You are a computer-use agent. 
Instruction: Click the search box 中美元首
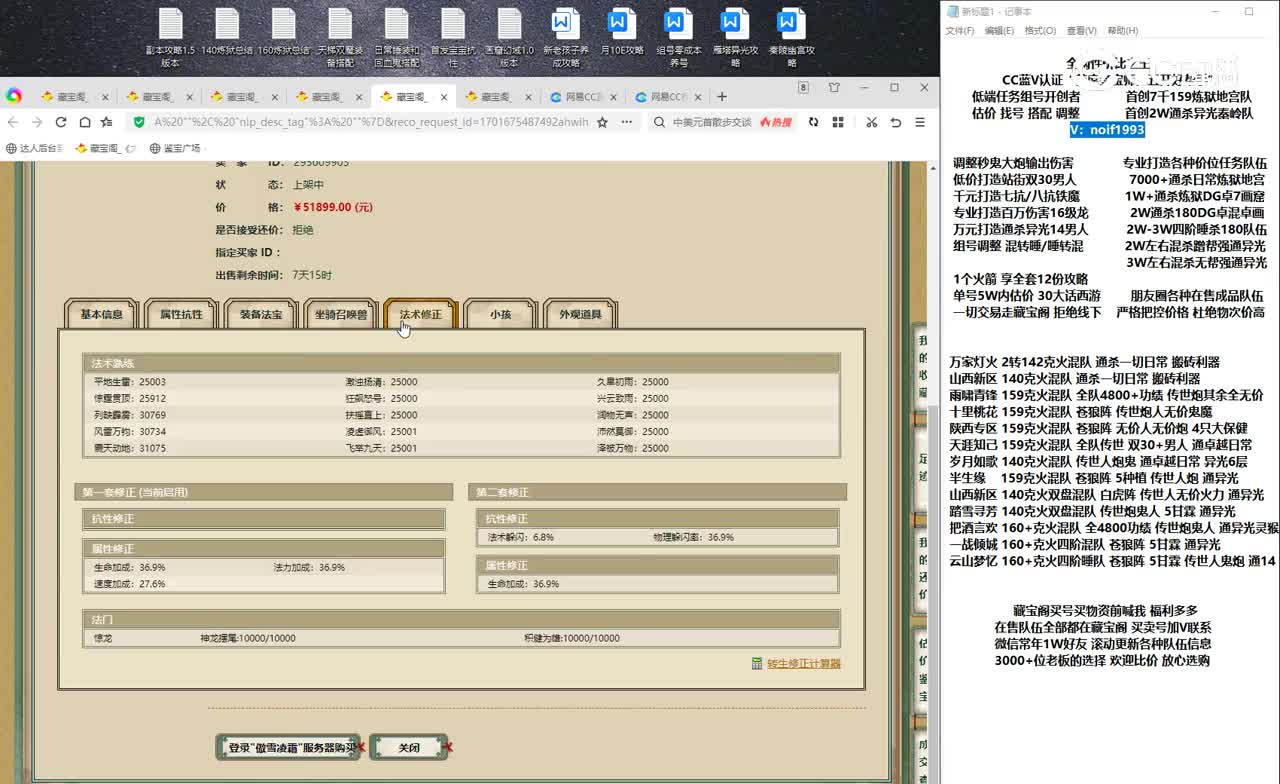click(712, 122)
